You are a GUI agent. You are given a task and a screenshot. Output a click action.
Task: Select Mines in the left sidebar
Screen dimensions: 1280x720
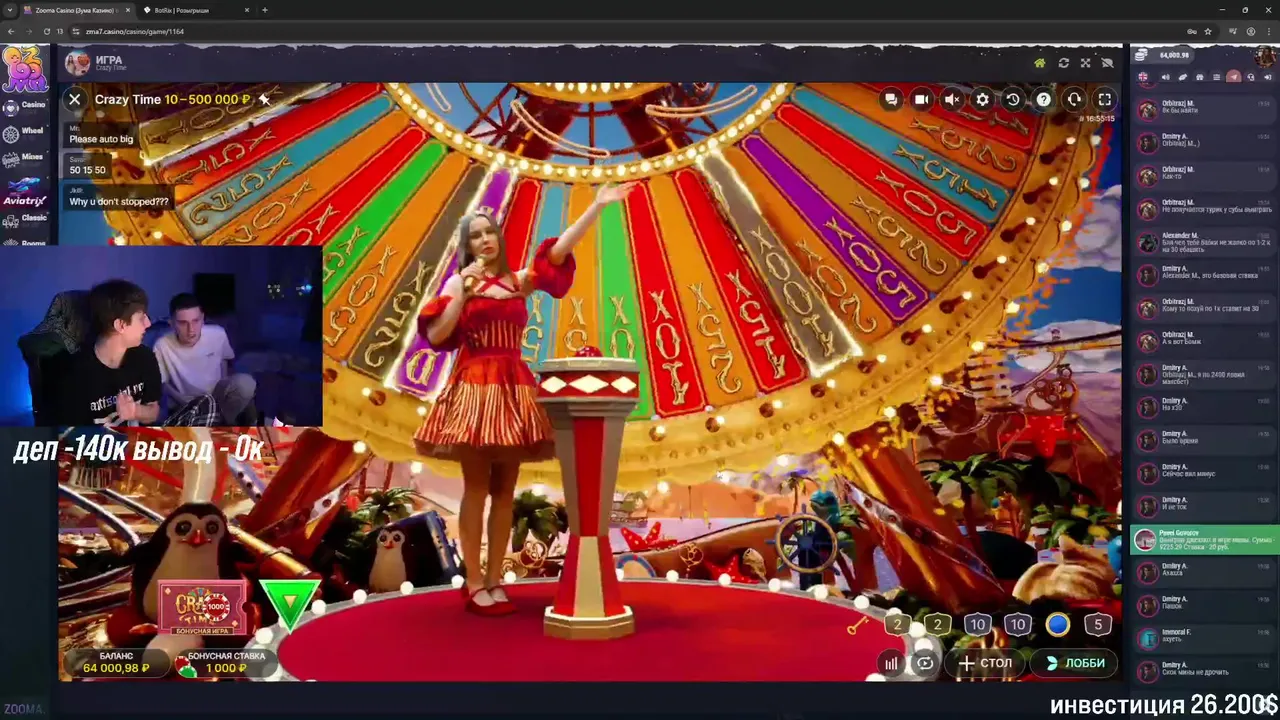pyautogui.click(x=24, y=157)
